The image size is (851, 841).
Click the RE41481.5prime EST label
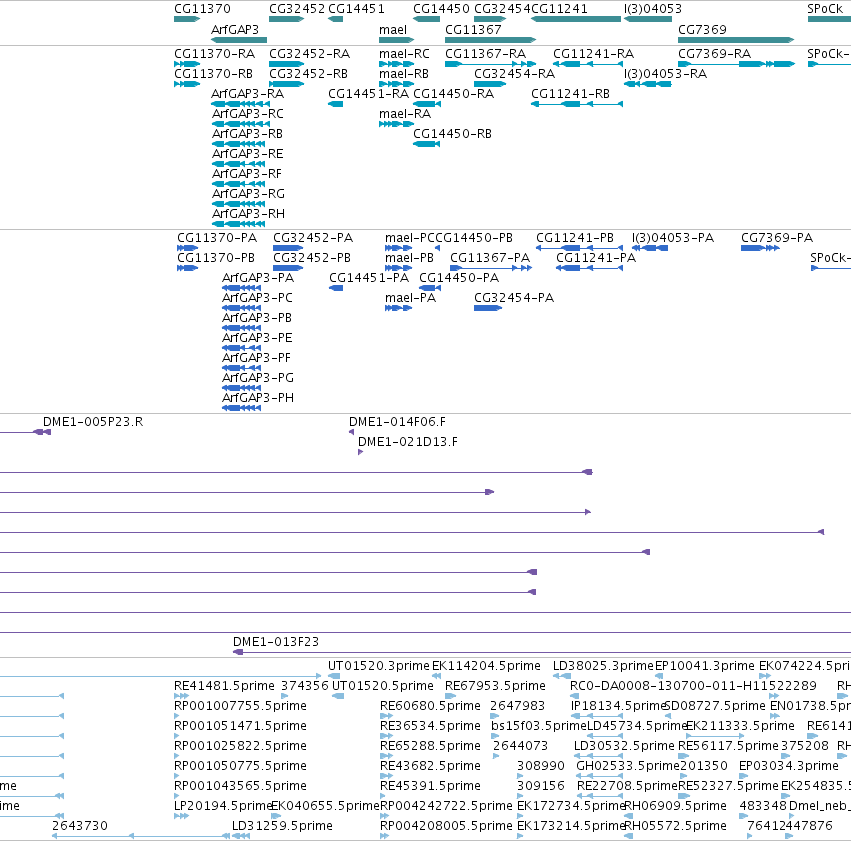point(224,686)
